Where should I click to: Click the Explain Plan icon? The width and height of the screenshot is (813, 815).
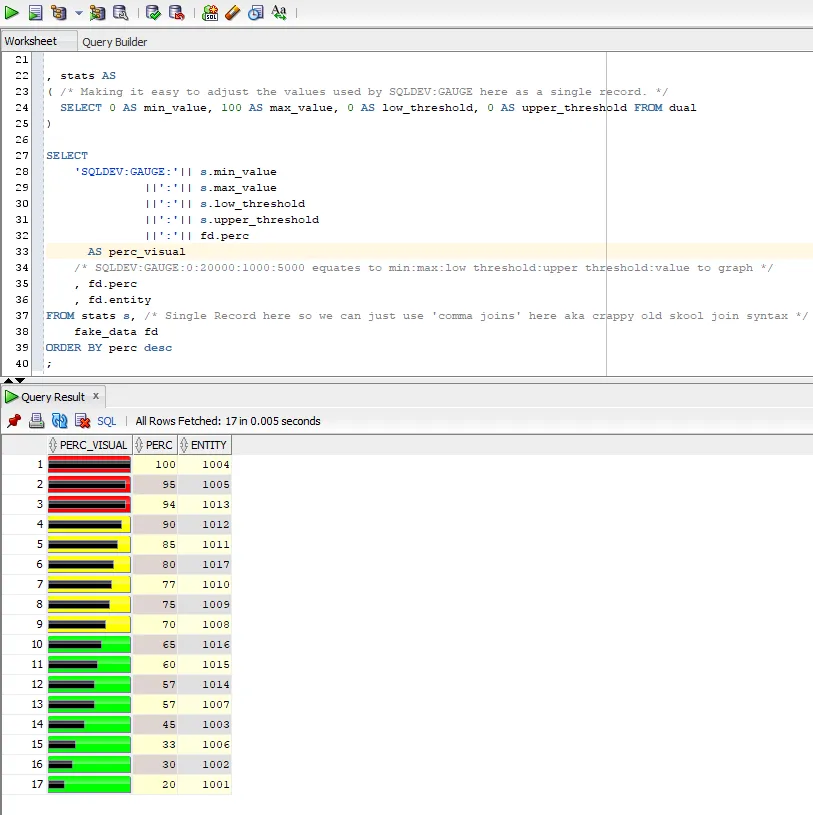coord(59,13)
